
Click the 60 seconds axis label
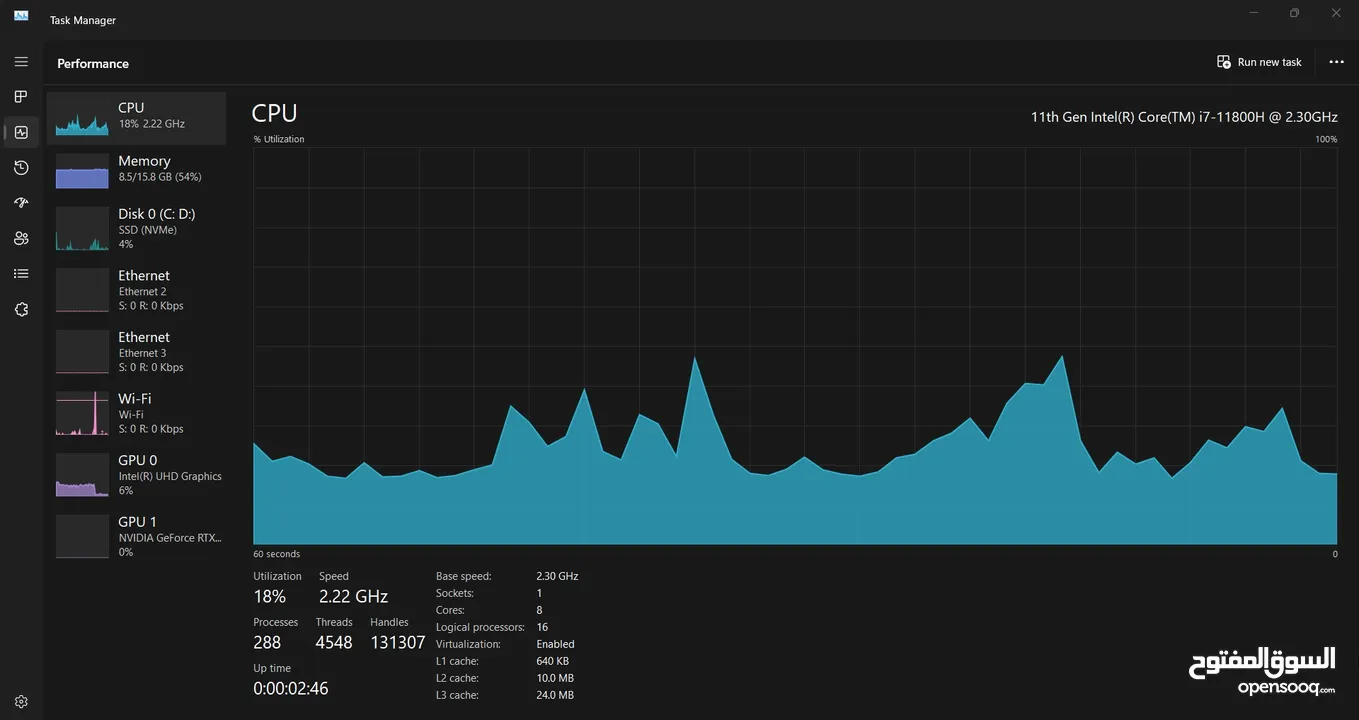pyautogui.click(x=277, y=554)
